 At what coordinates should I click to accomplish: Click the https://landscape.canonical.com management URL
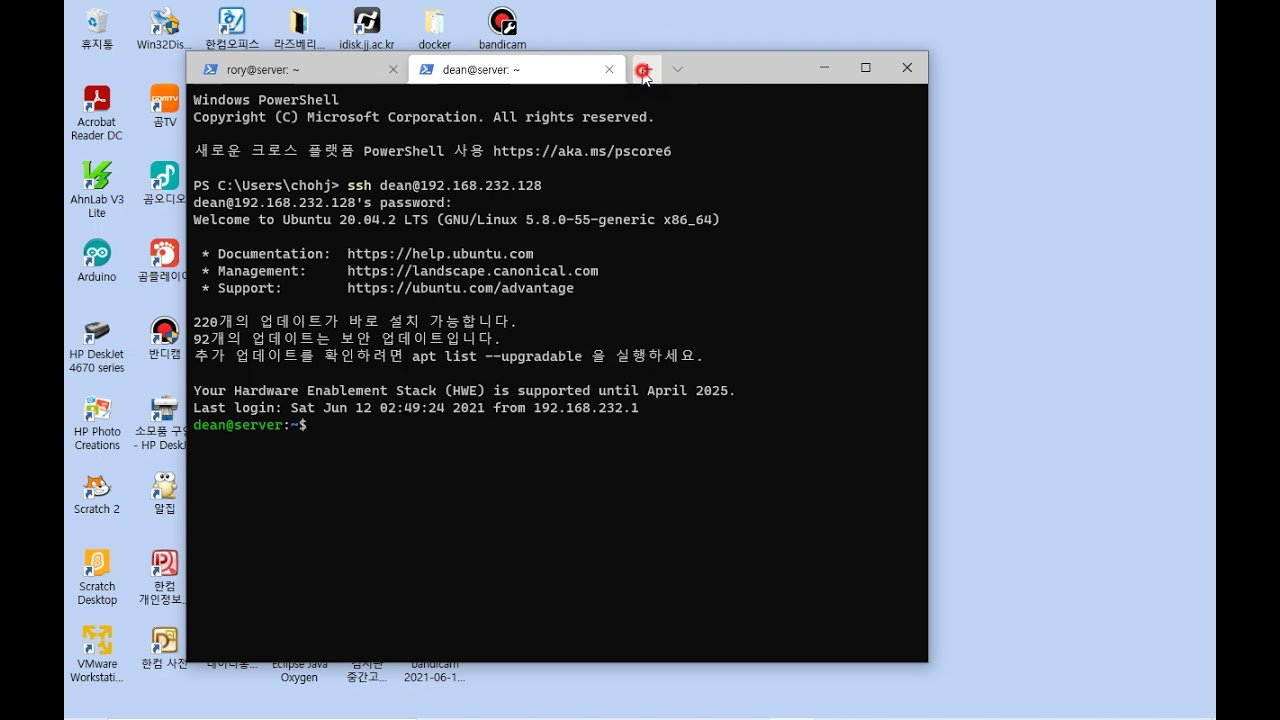coord(473,271)
